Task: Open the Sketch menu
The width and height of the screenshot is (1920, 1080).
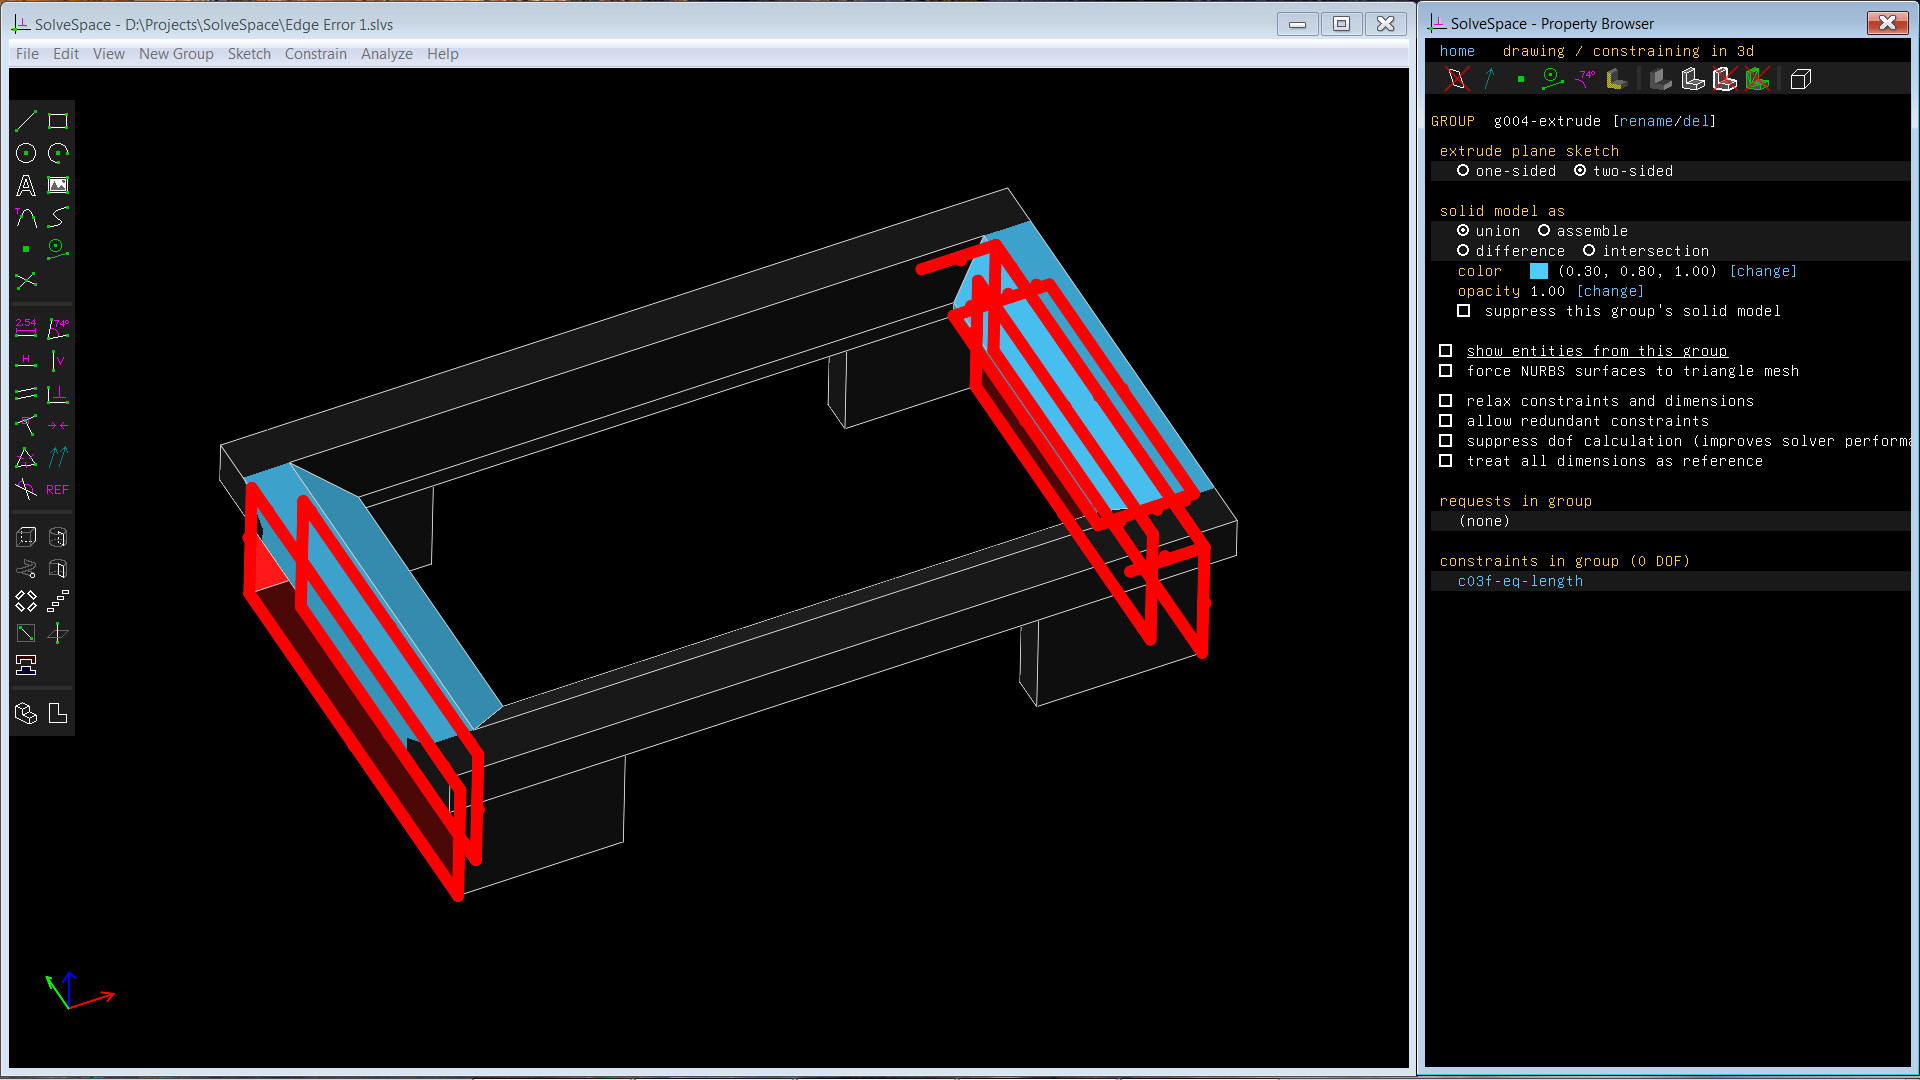Action: tap(249, 54)
